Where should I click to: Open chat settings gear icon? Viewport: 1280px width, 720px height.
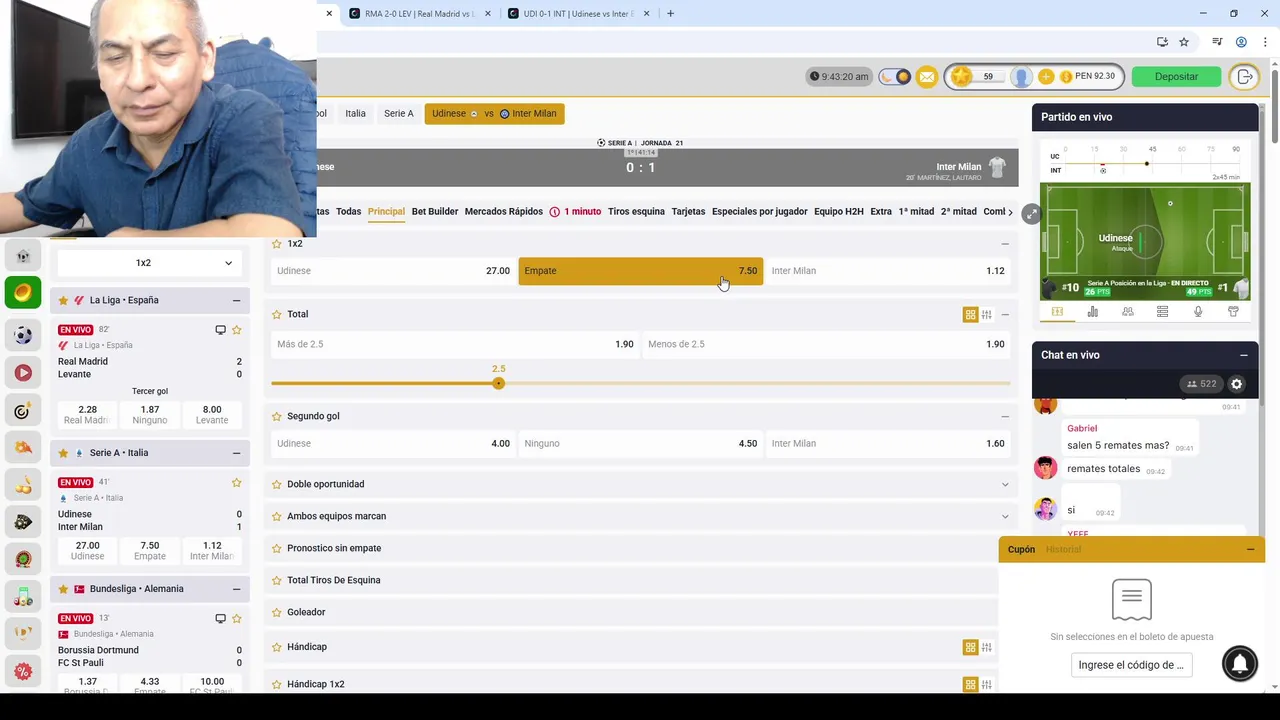(x=1237, y=384)
